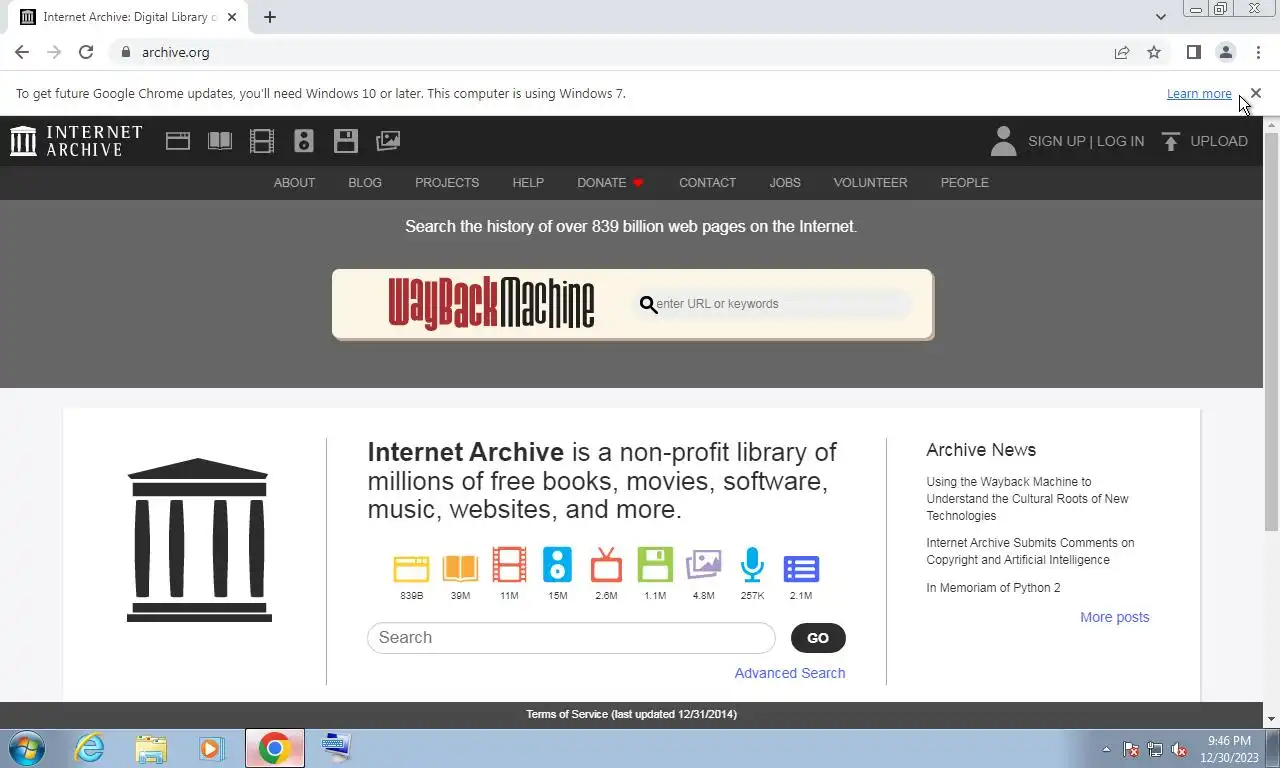Expand the Chrome tab search dropdown arrow
The width and height of the screenshot is (1280, 768).
click(x=1160, y=17)
